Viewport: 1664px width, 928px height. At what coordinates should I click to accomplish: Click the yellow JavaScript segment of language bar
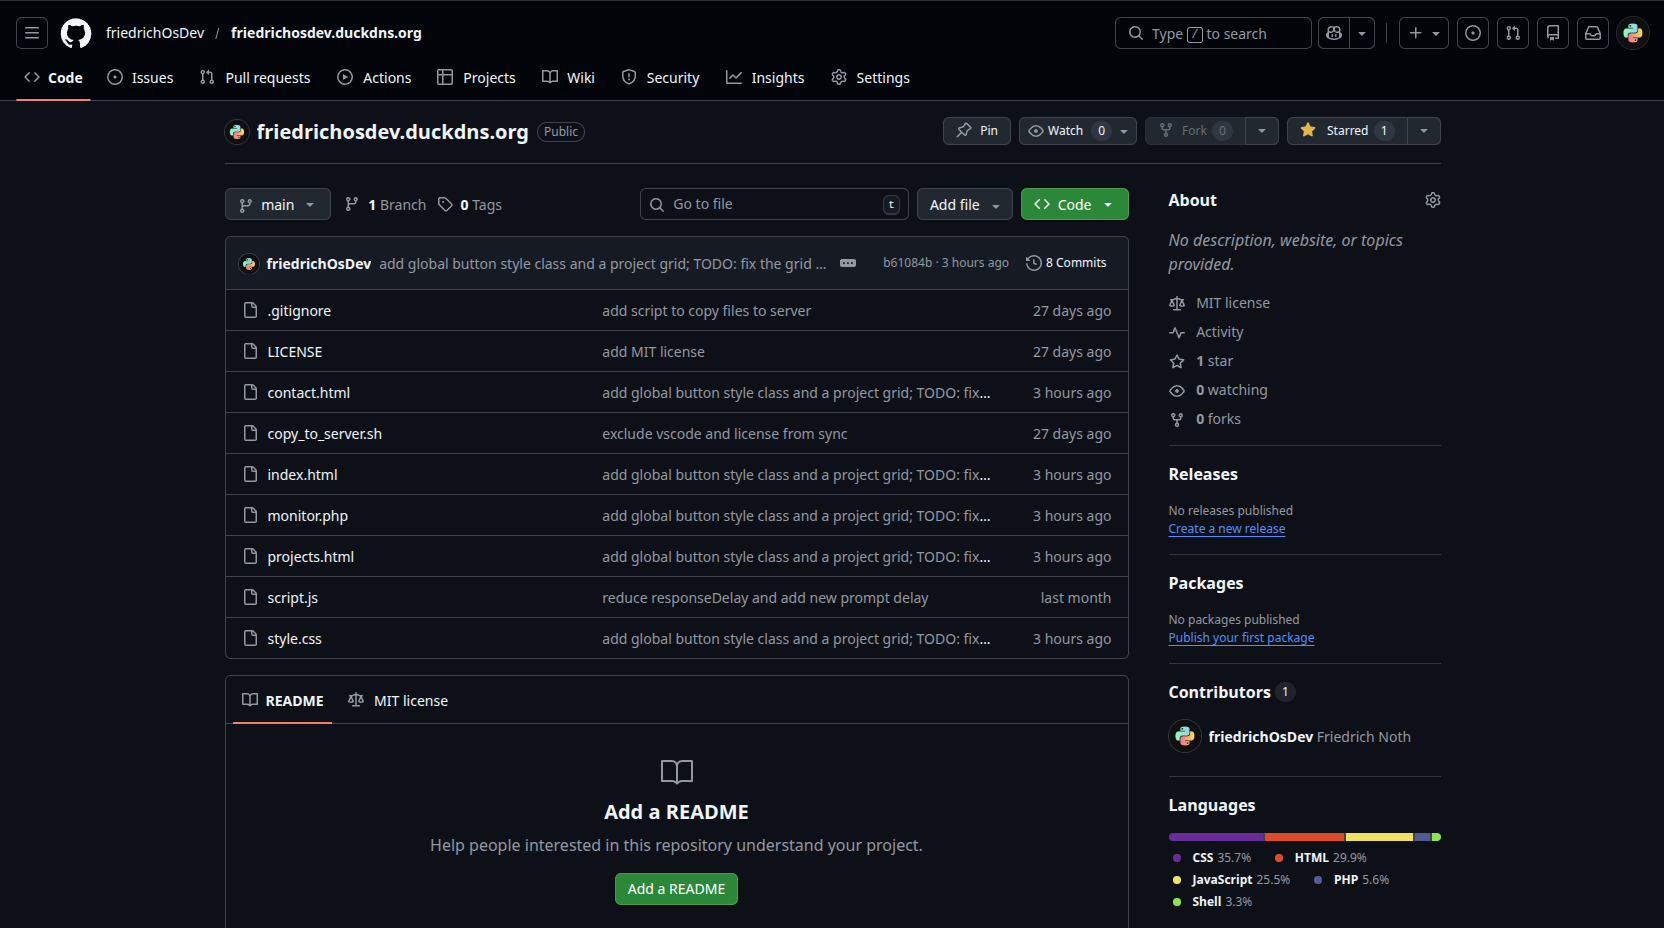click(x=1380, y=837)
